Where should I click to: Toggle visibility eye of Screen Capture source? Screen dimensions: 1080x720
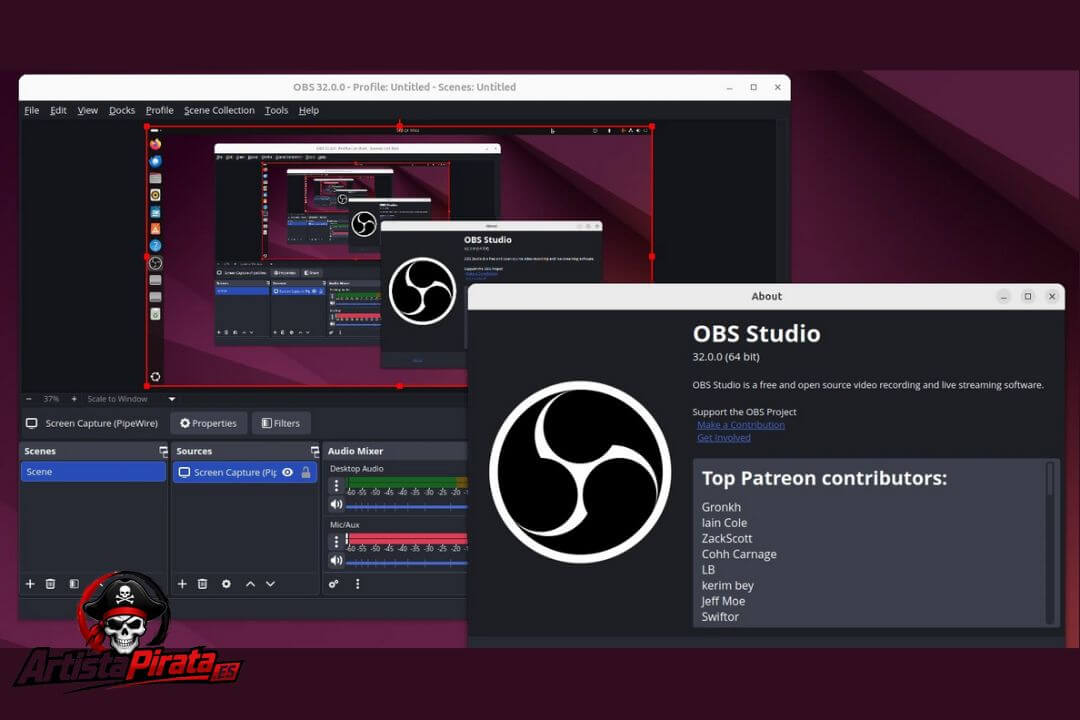pyautogui.click(x=288, y=472)
